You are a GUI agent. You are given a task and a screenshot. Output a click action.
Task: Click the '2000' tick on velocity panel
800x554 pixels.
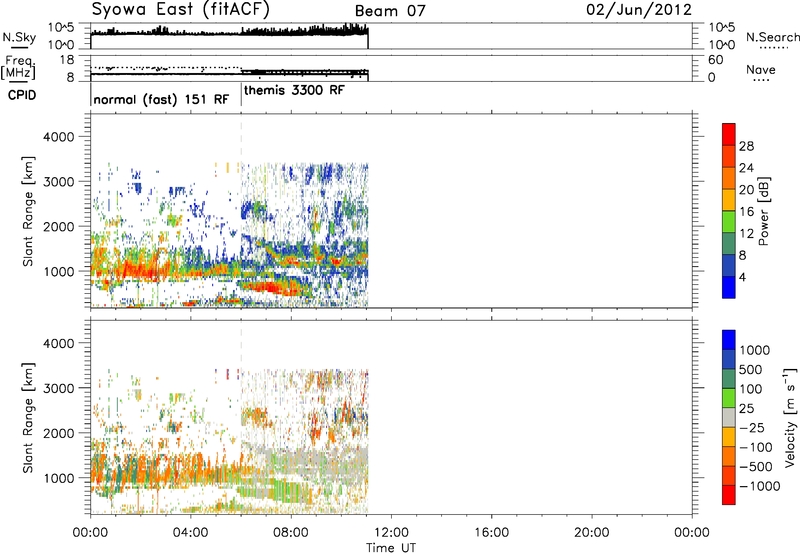(58, 433)
